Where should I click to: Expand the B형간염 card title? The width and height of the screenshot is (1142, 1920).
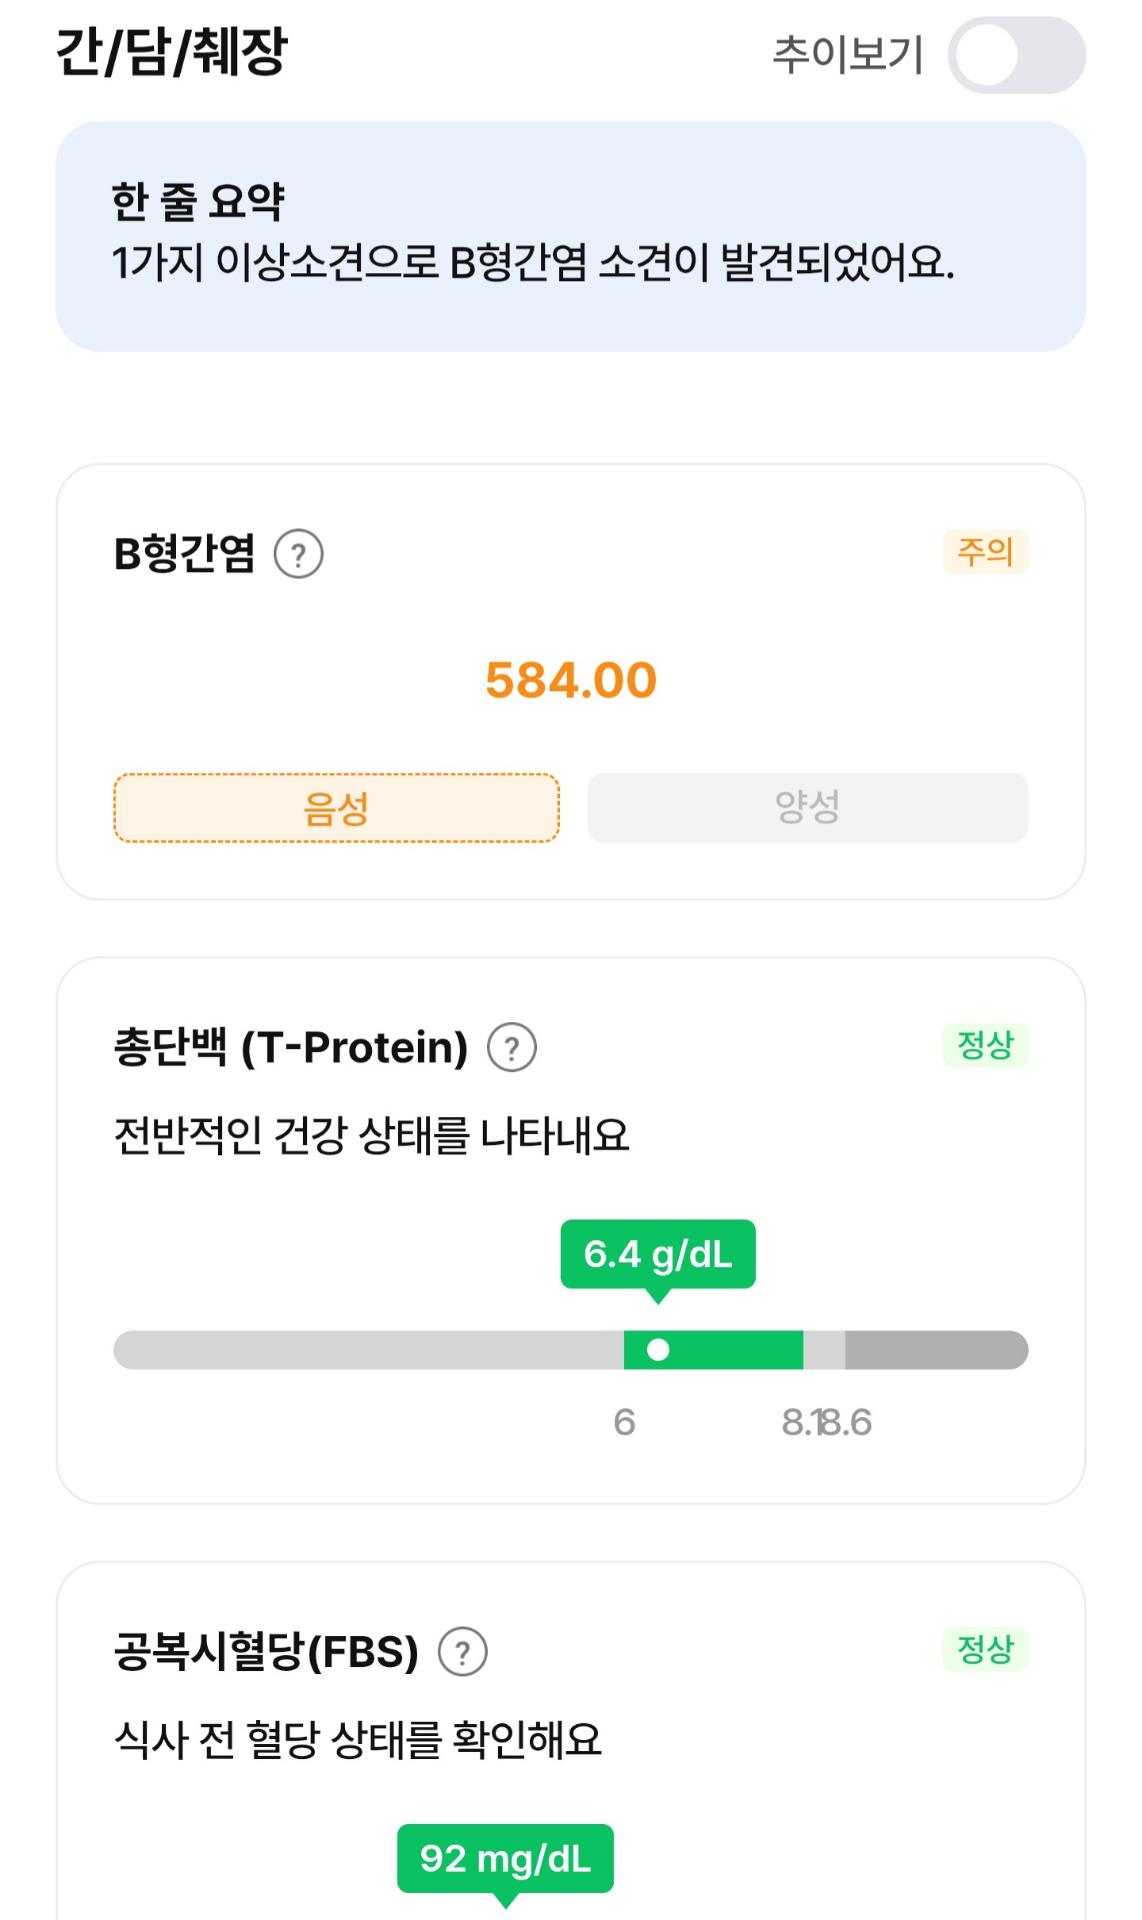185,554
